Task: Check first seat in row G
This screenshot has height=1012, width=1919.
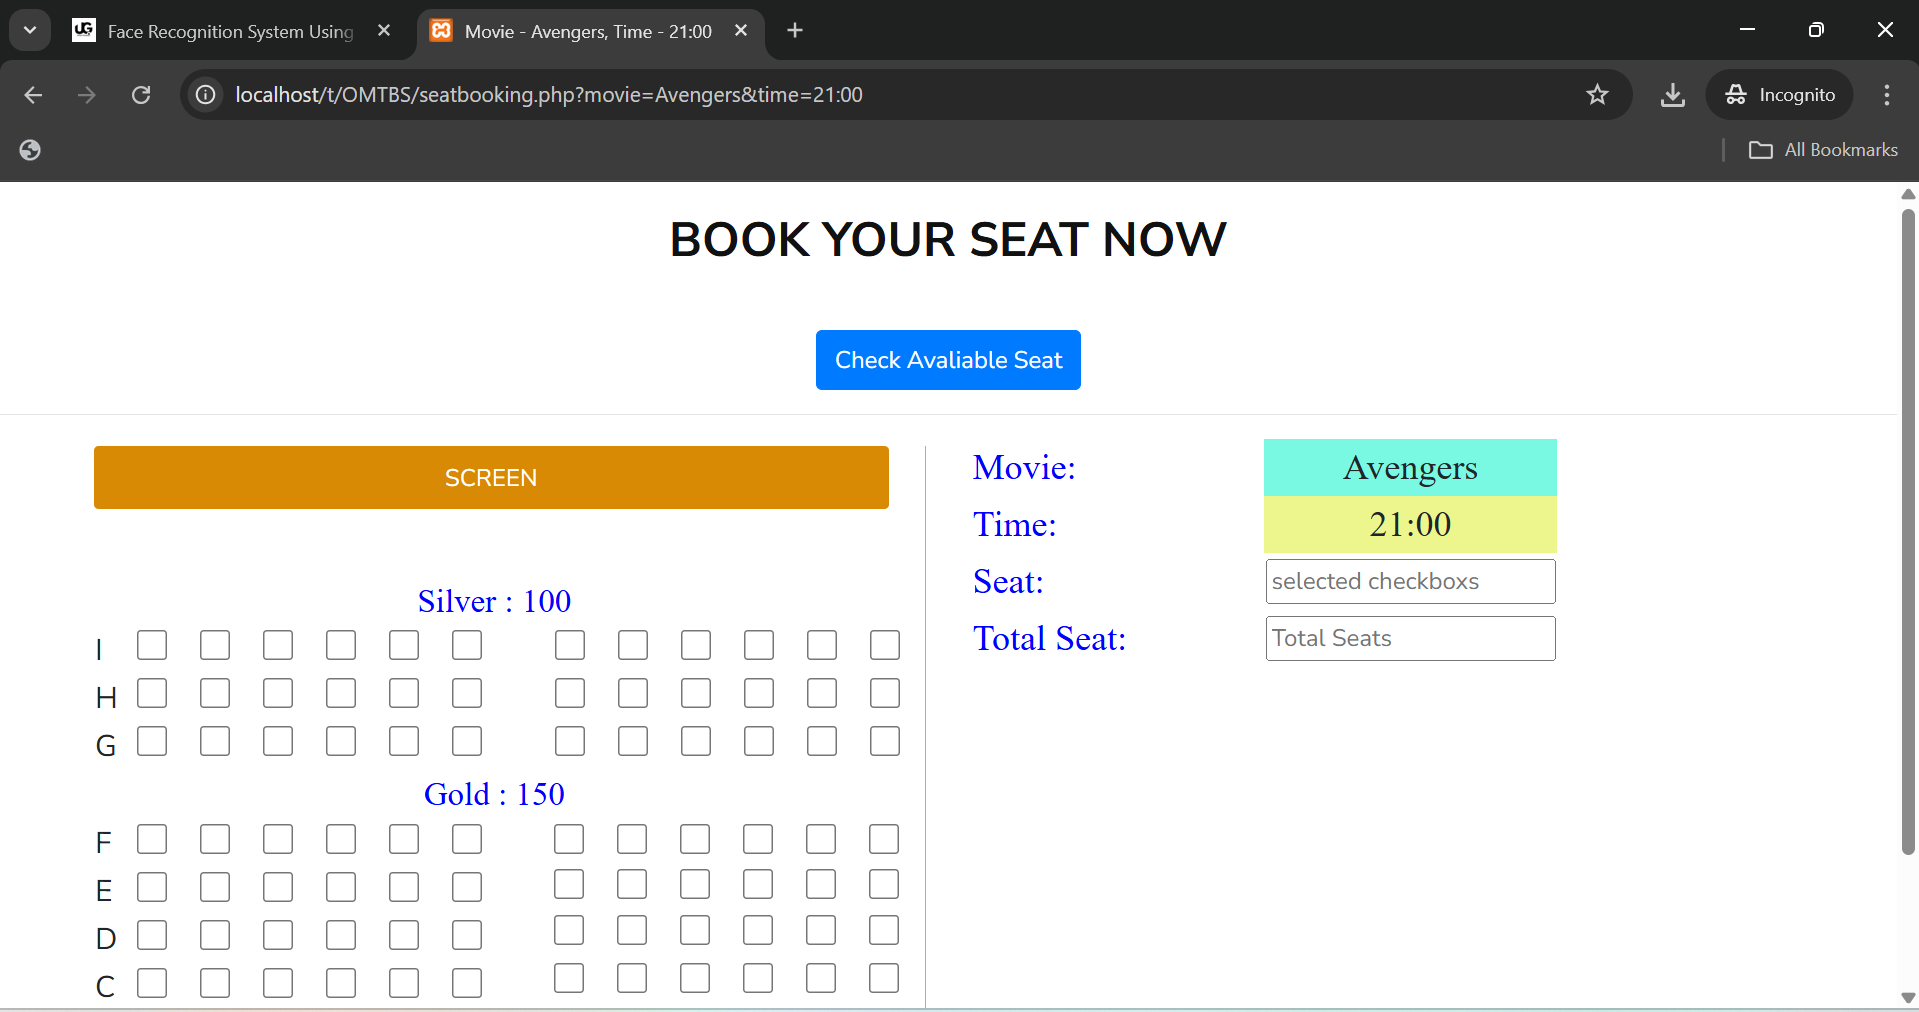Action: [x=152, y=741]
